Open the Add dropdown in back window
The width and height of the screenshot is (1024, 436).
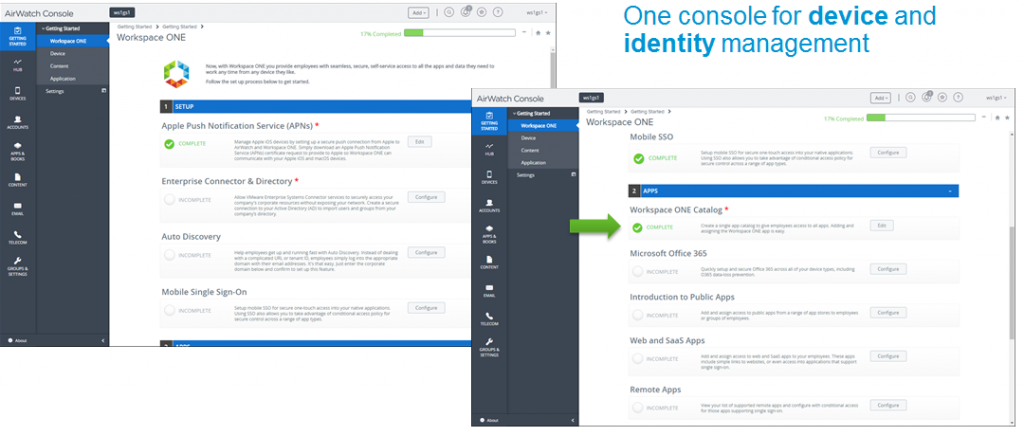pos(418,12)
